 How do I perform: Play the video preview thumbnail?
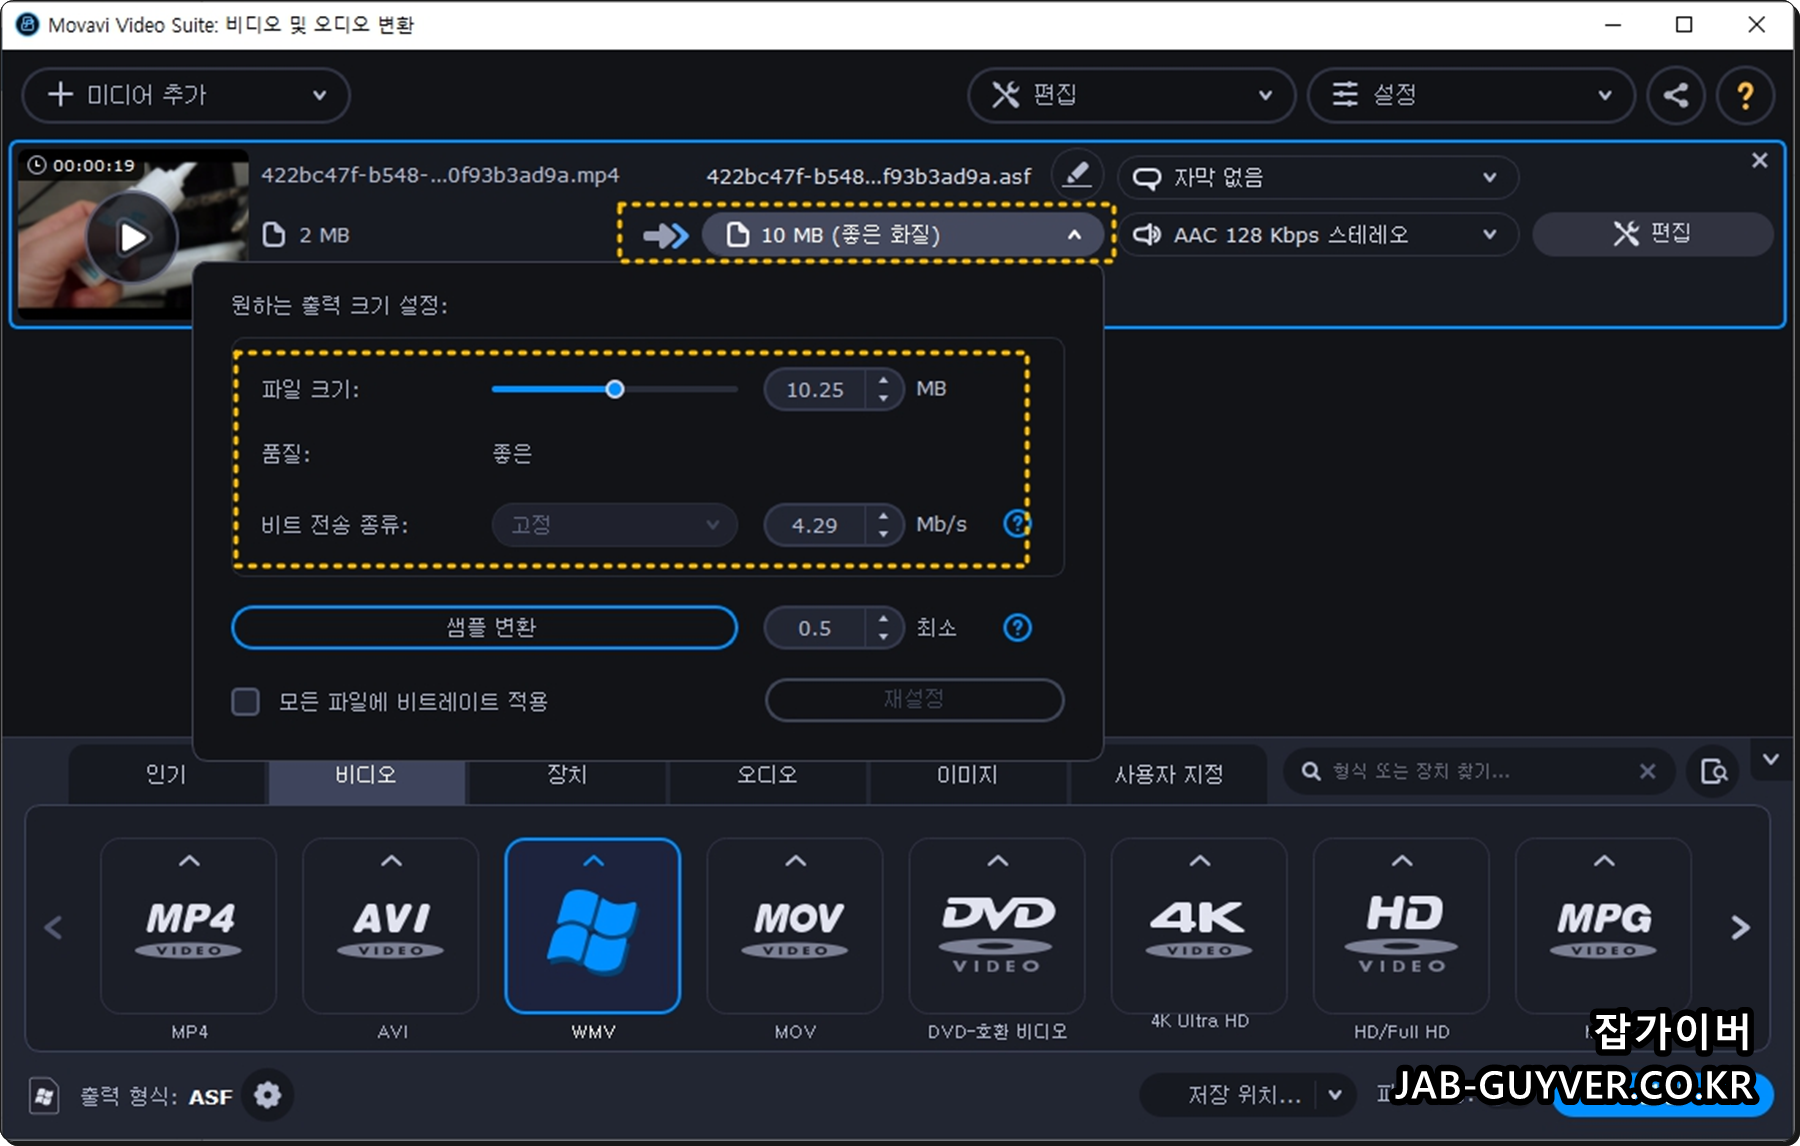click(132, 237)
